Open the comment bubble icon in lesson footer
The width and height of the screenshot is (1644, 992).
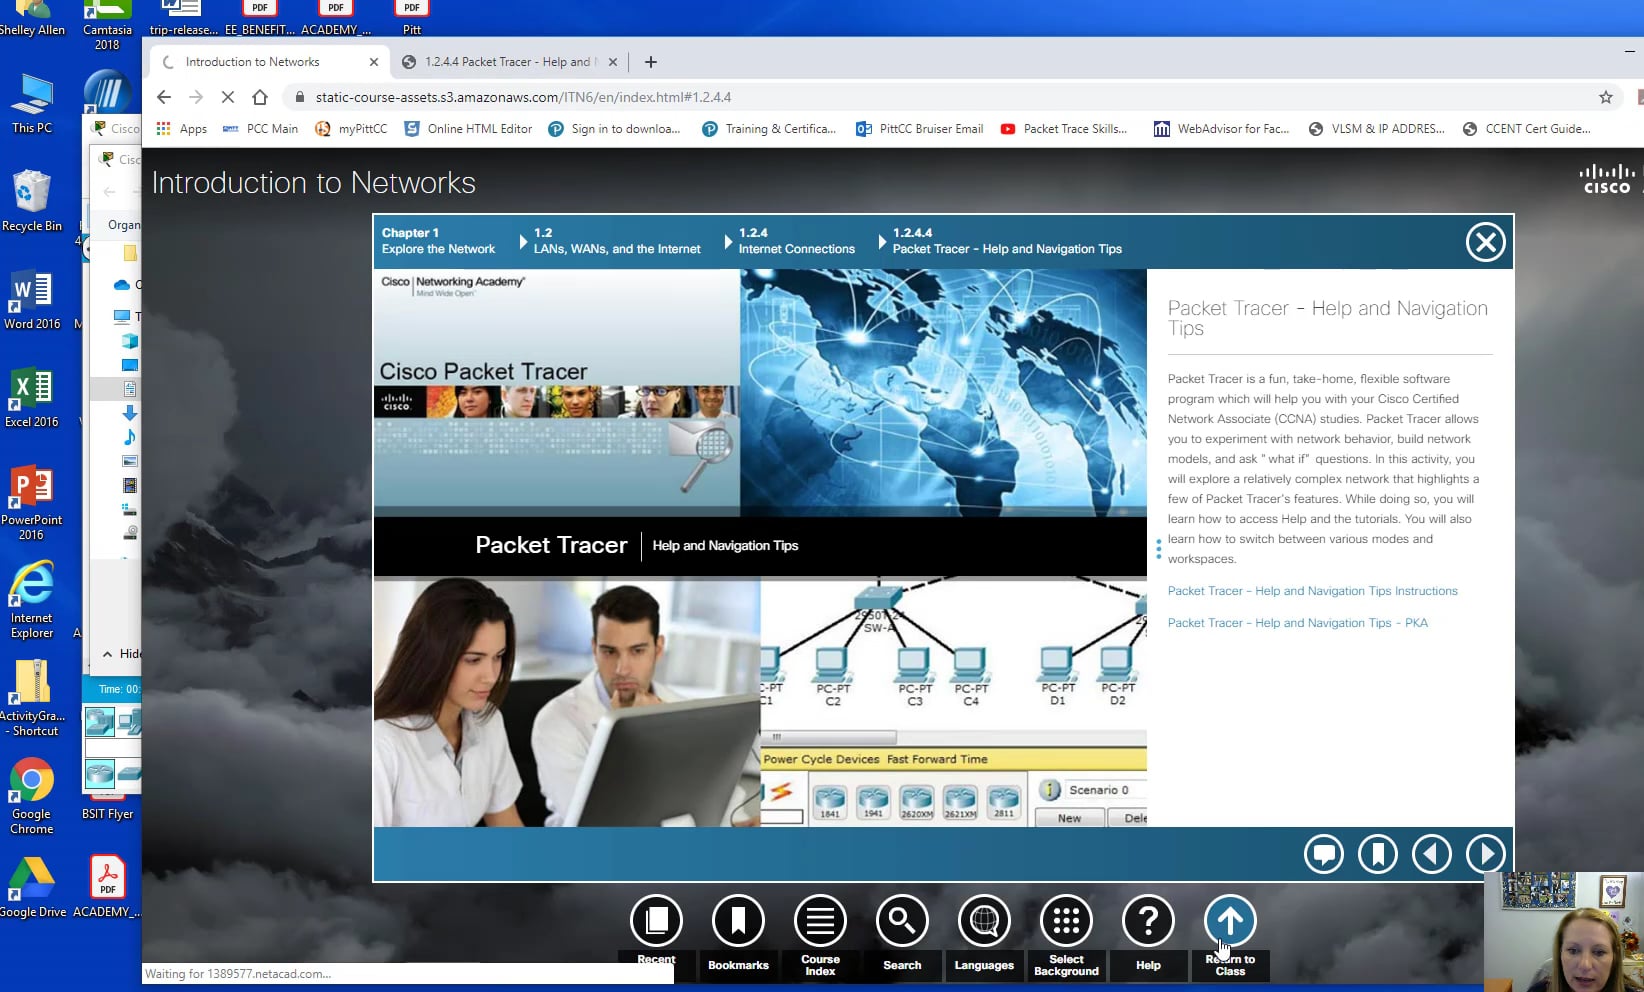1324,854
